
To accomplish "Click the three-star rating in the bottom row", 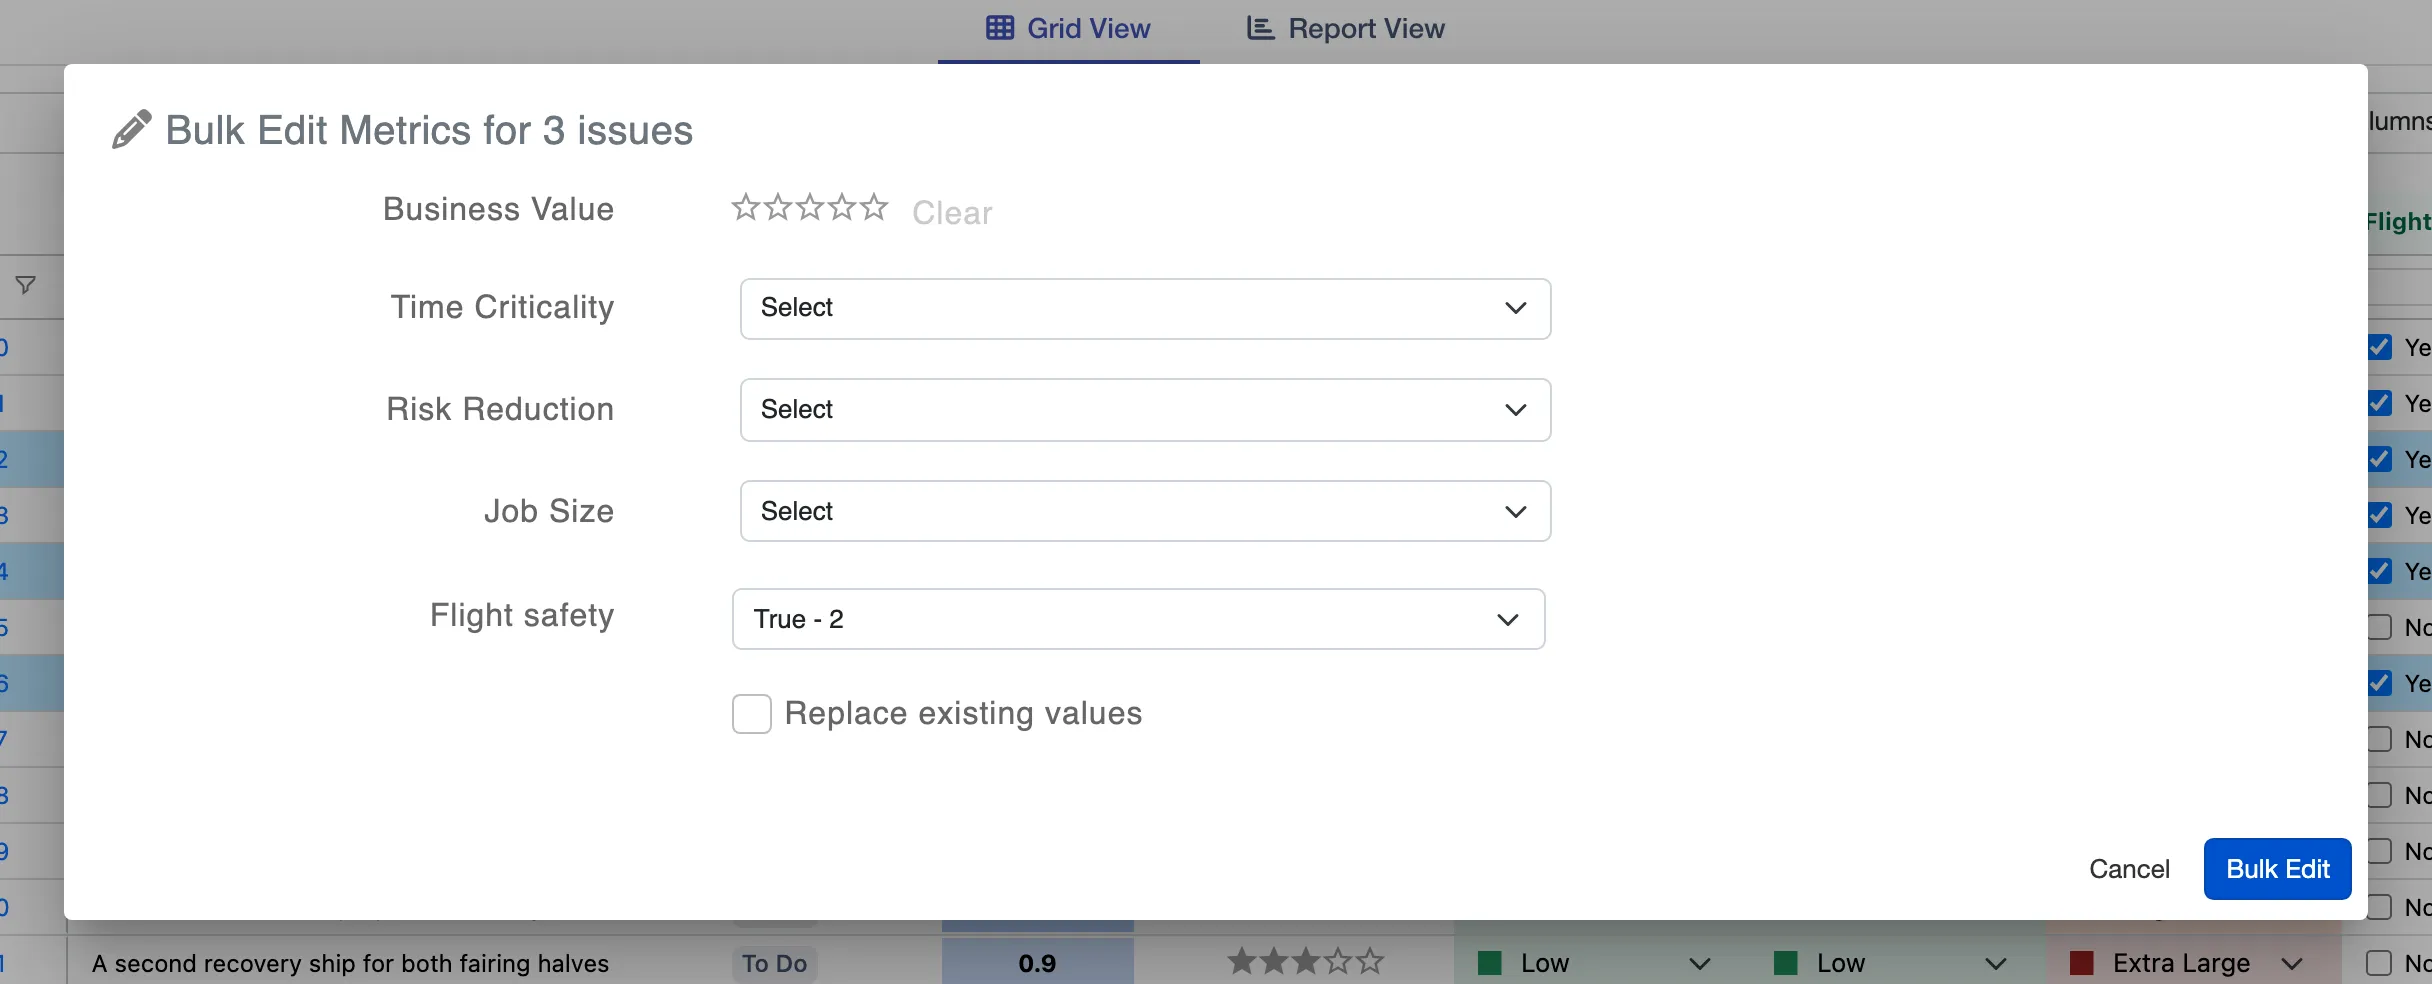I will pos(1306,962).
